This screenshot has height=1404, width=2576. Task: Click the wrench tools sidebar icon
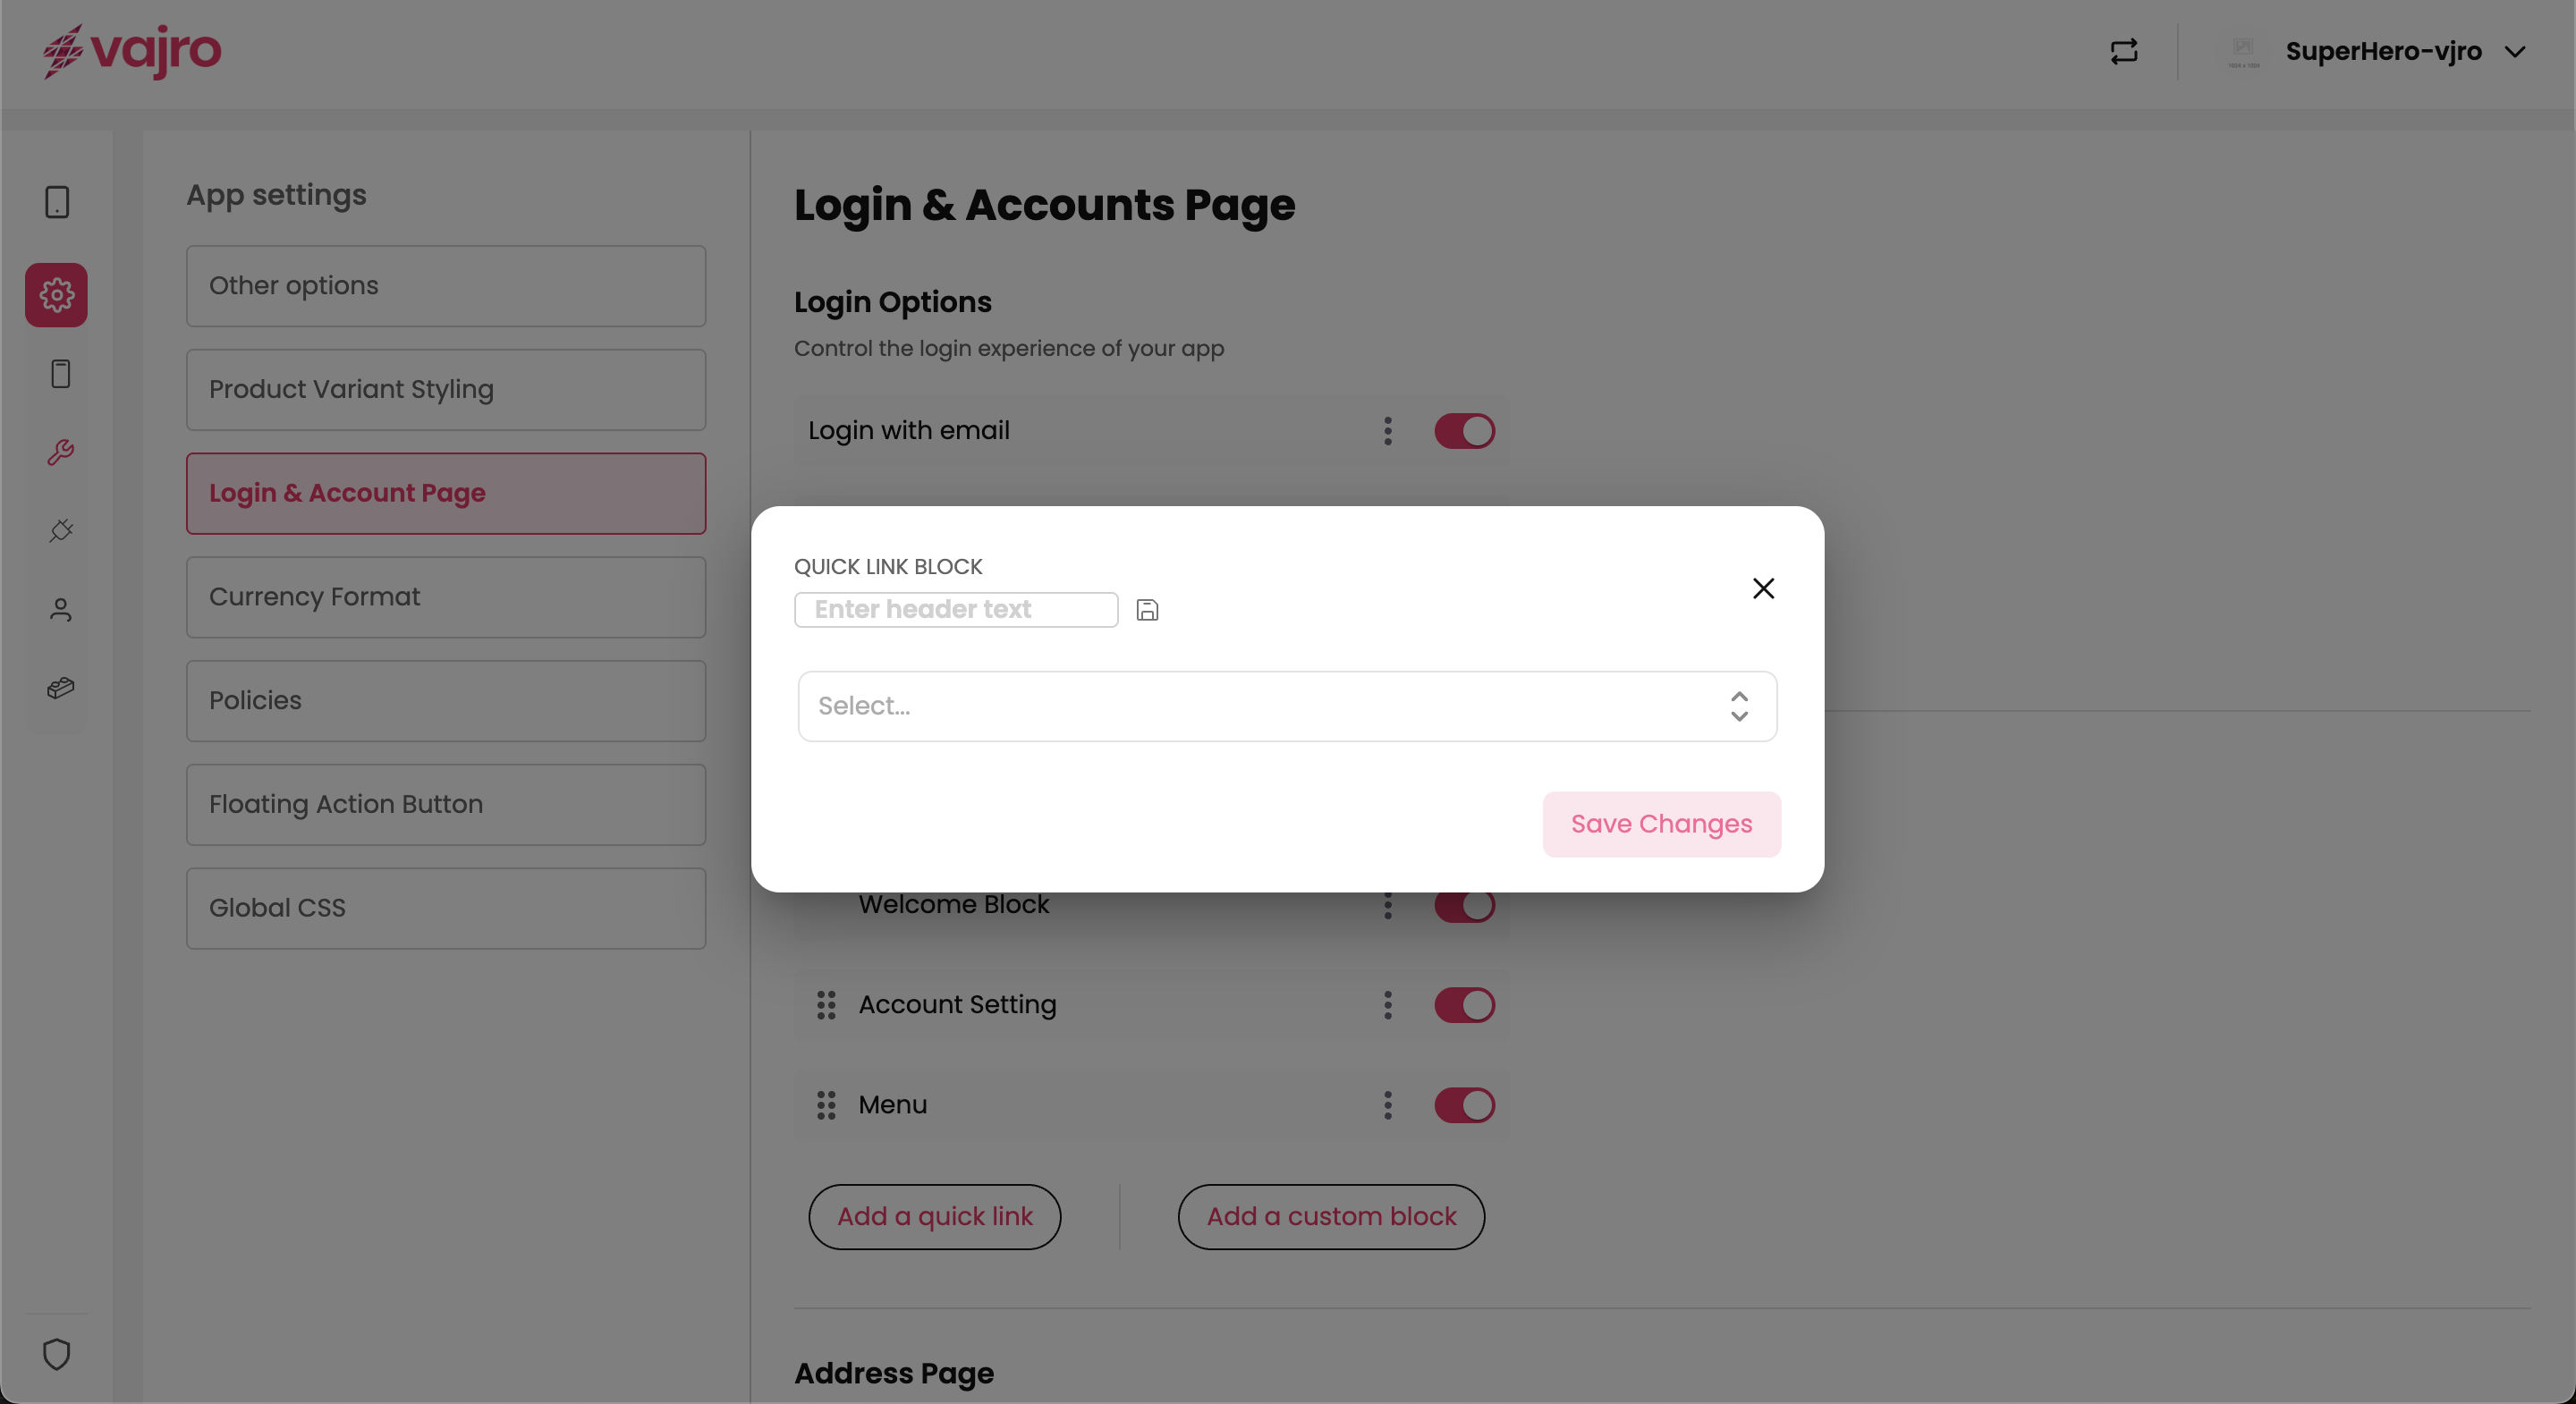[x=60, y=453]
